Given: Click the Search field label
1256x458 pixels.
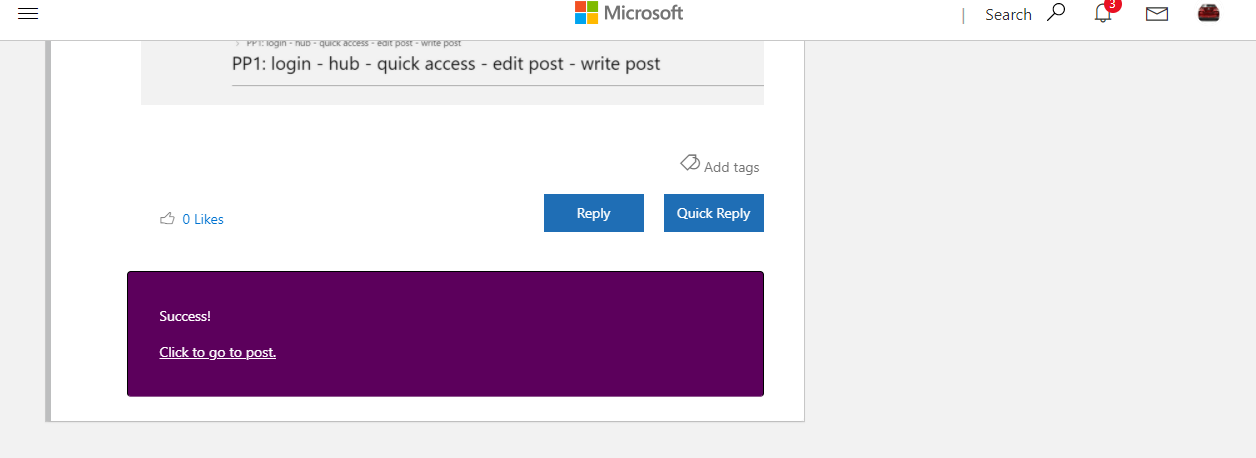Looking at the screenshot, I should pos(1008,14).
